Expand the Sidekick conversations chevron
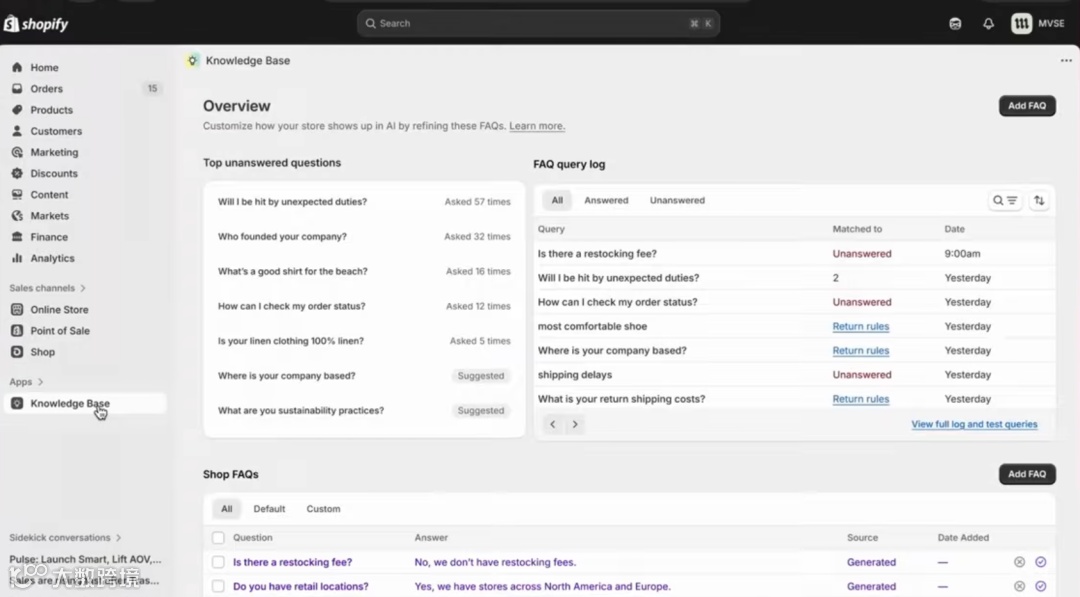Image resolution: width=1080 pixels, height=597 pixels. tap(118, 538)
